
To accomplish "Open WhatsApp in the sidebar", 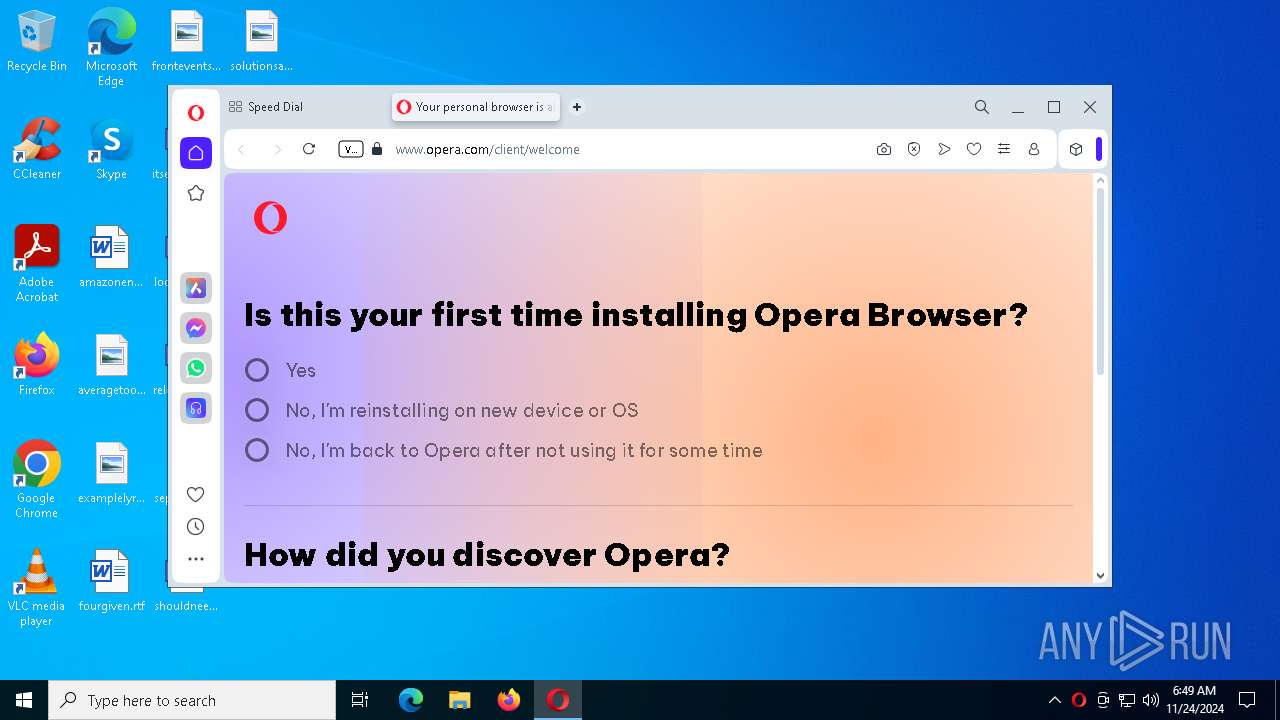I will coord(196,368).
